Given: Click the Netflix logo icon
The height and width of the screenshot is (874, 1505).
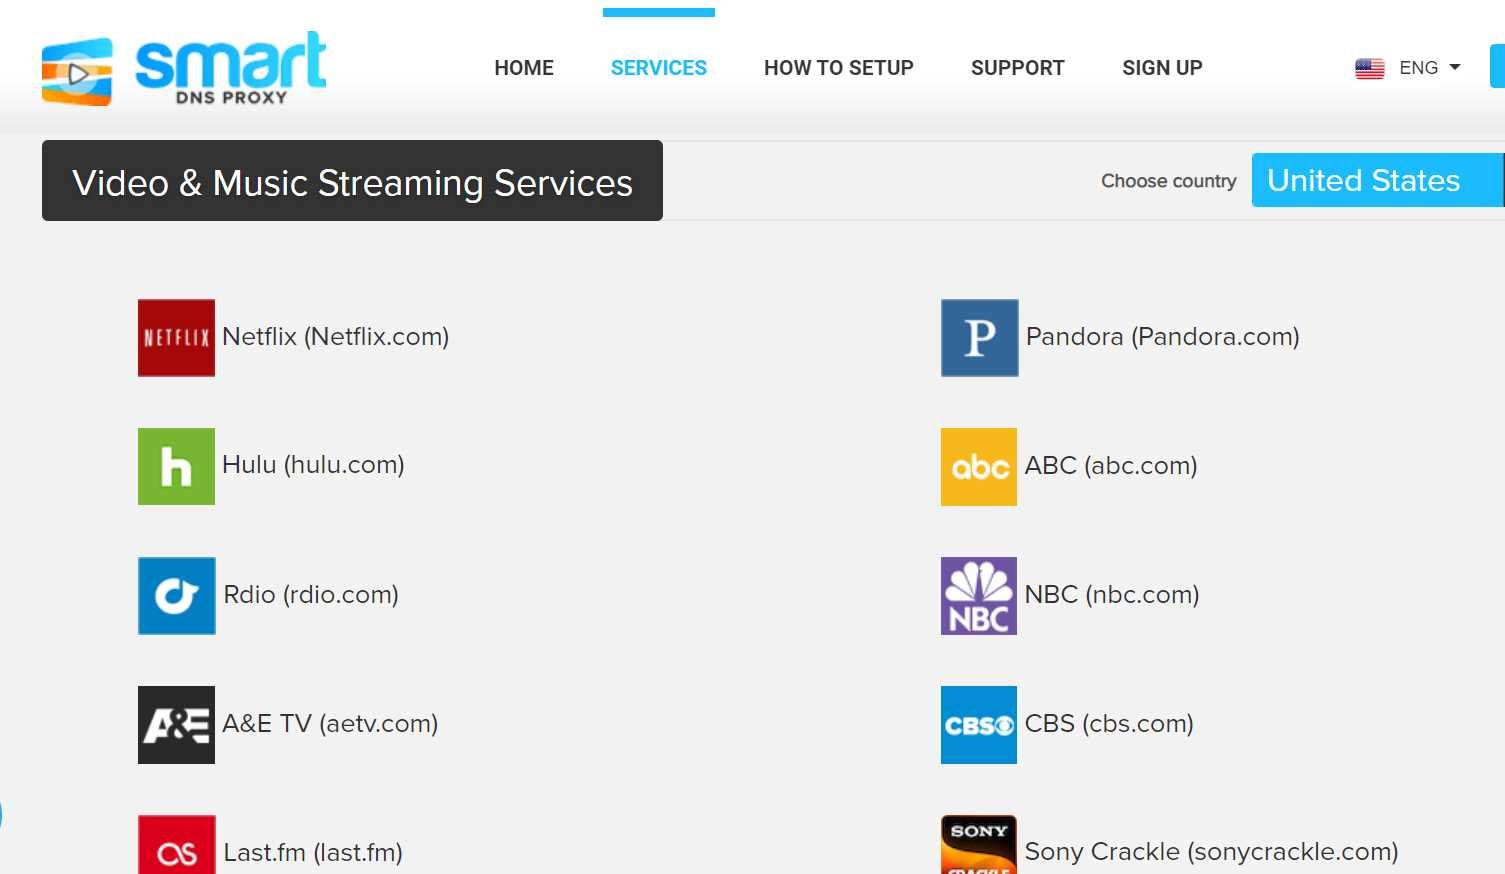Looking at the screenshot, I should click(176, 338).
